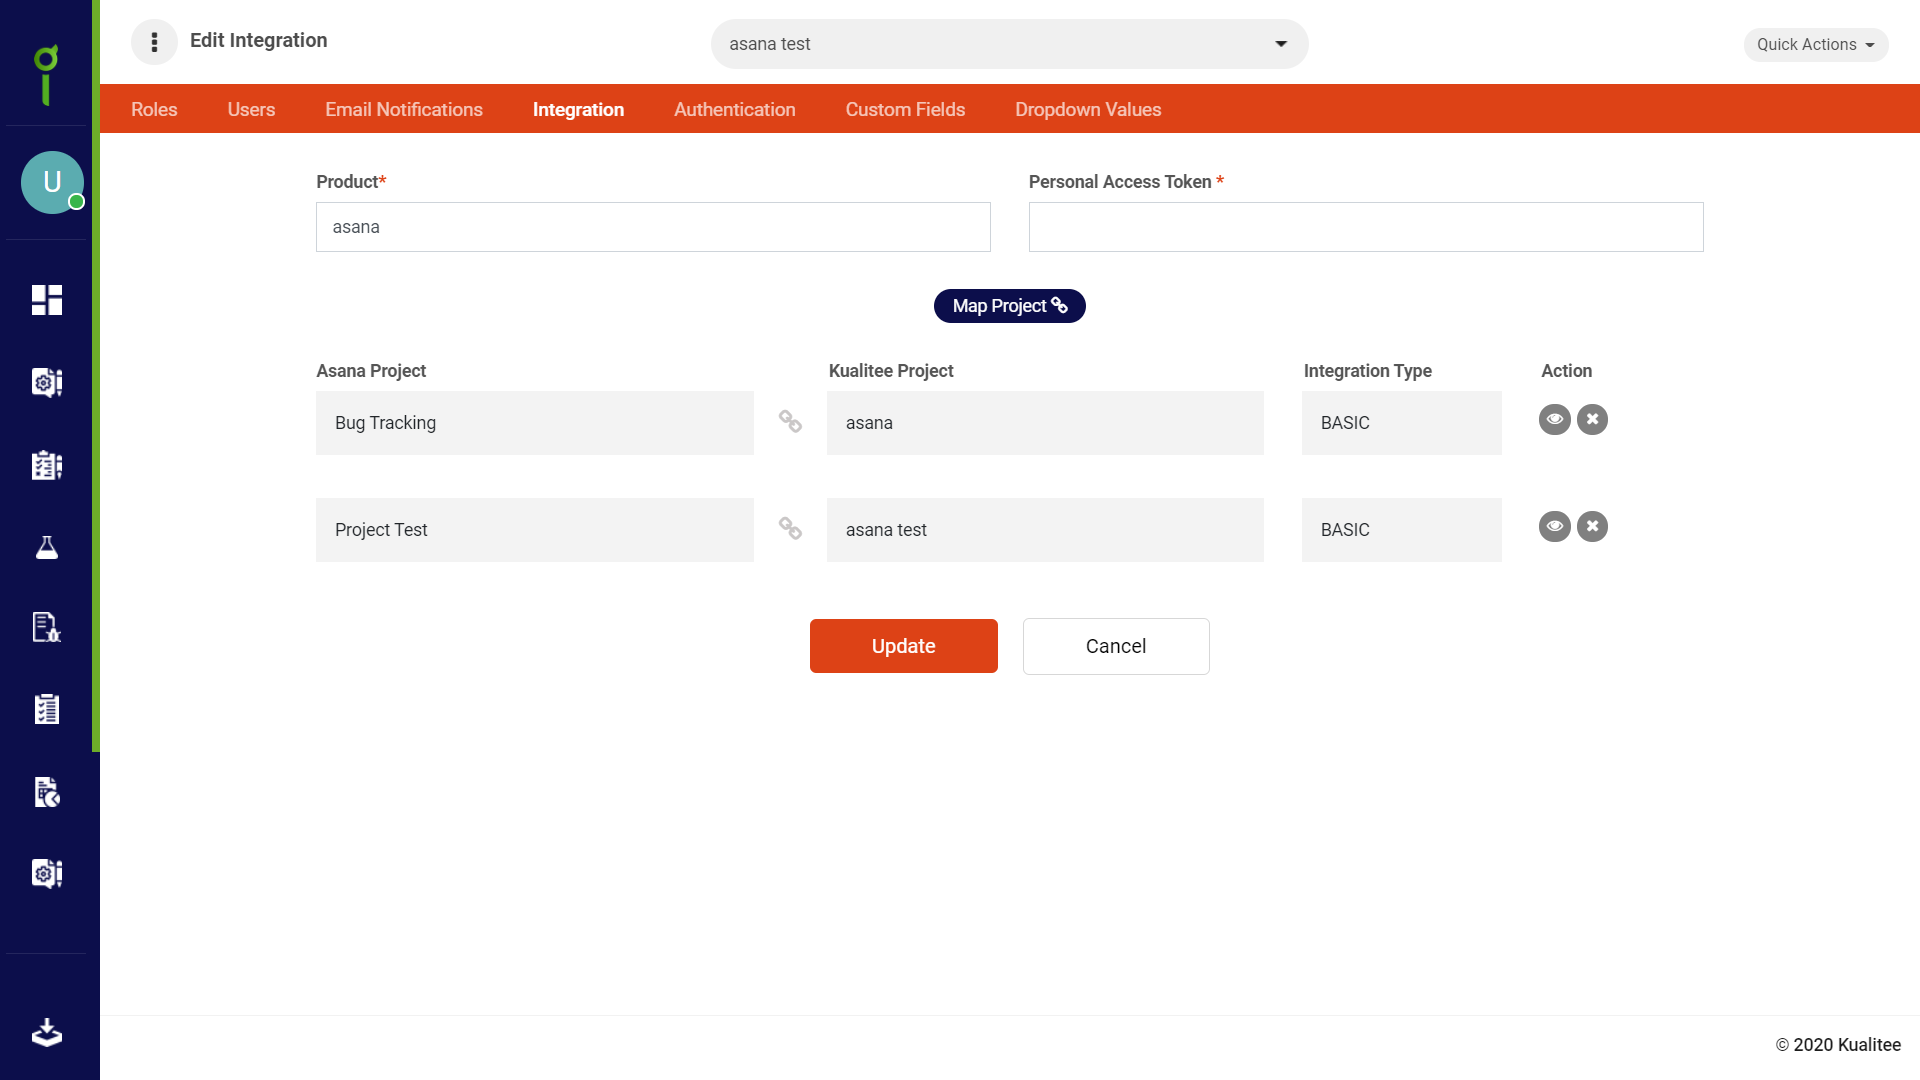Click the asana test Kualitee project field
Image resolution: width=1920 pixels, height=1080 pixels.
point(1045,530)
